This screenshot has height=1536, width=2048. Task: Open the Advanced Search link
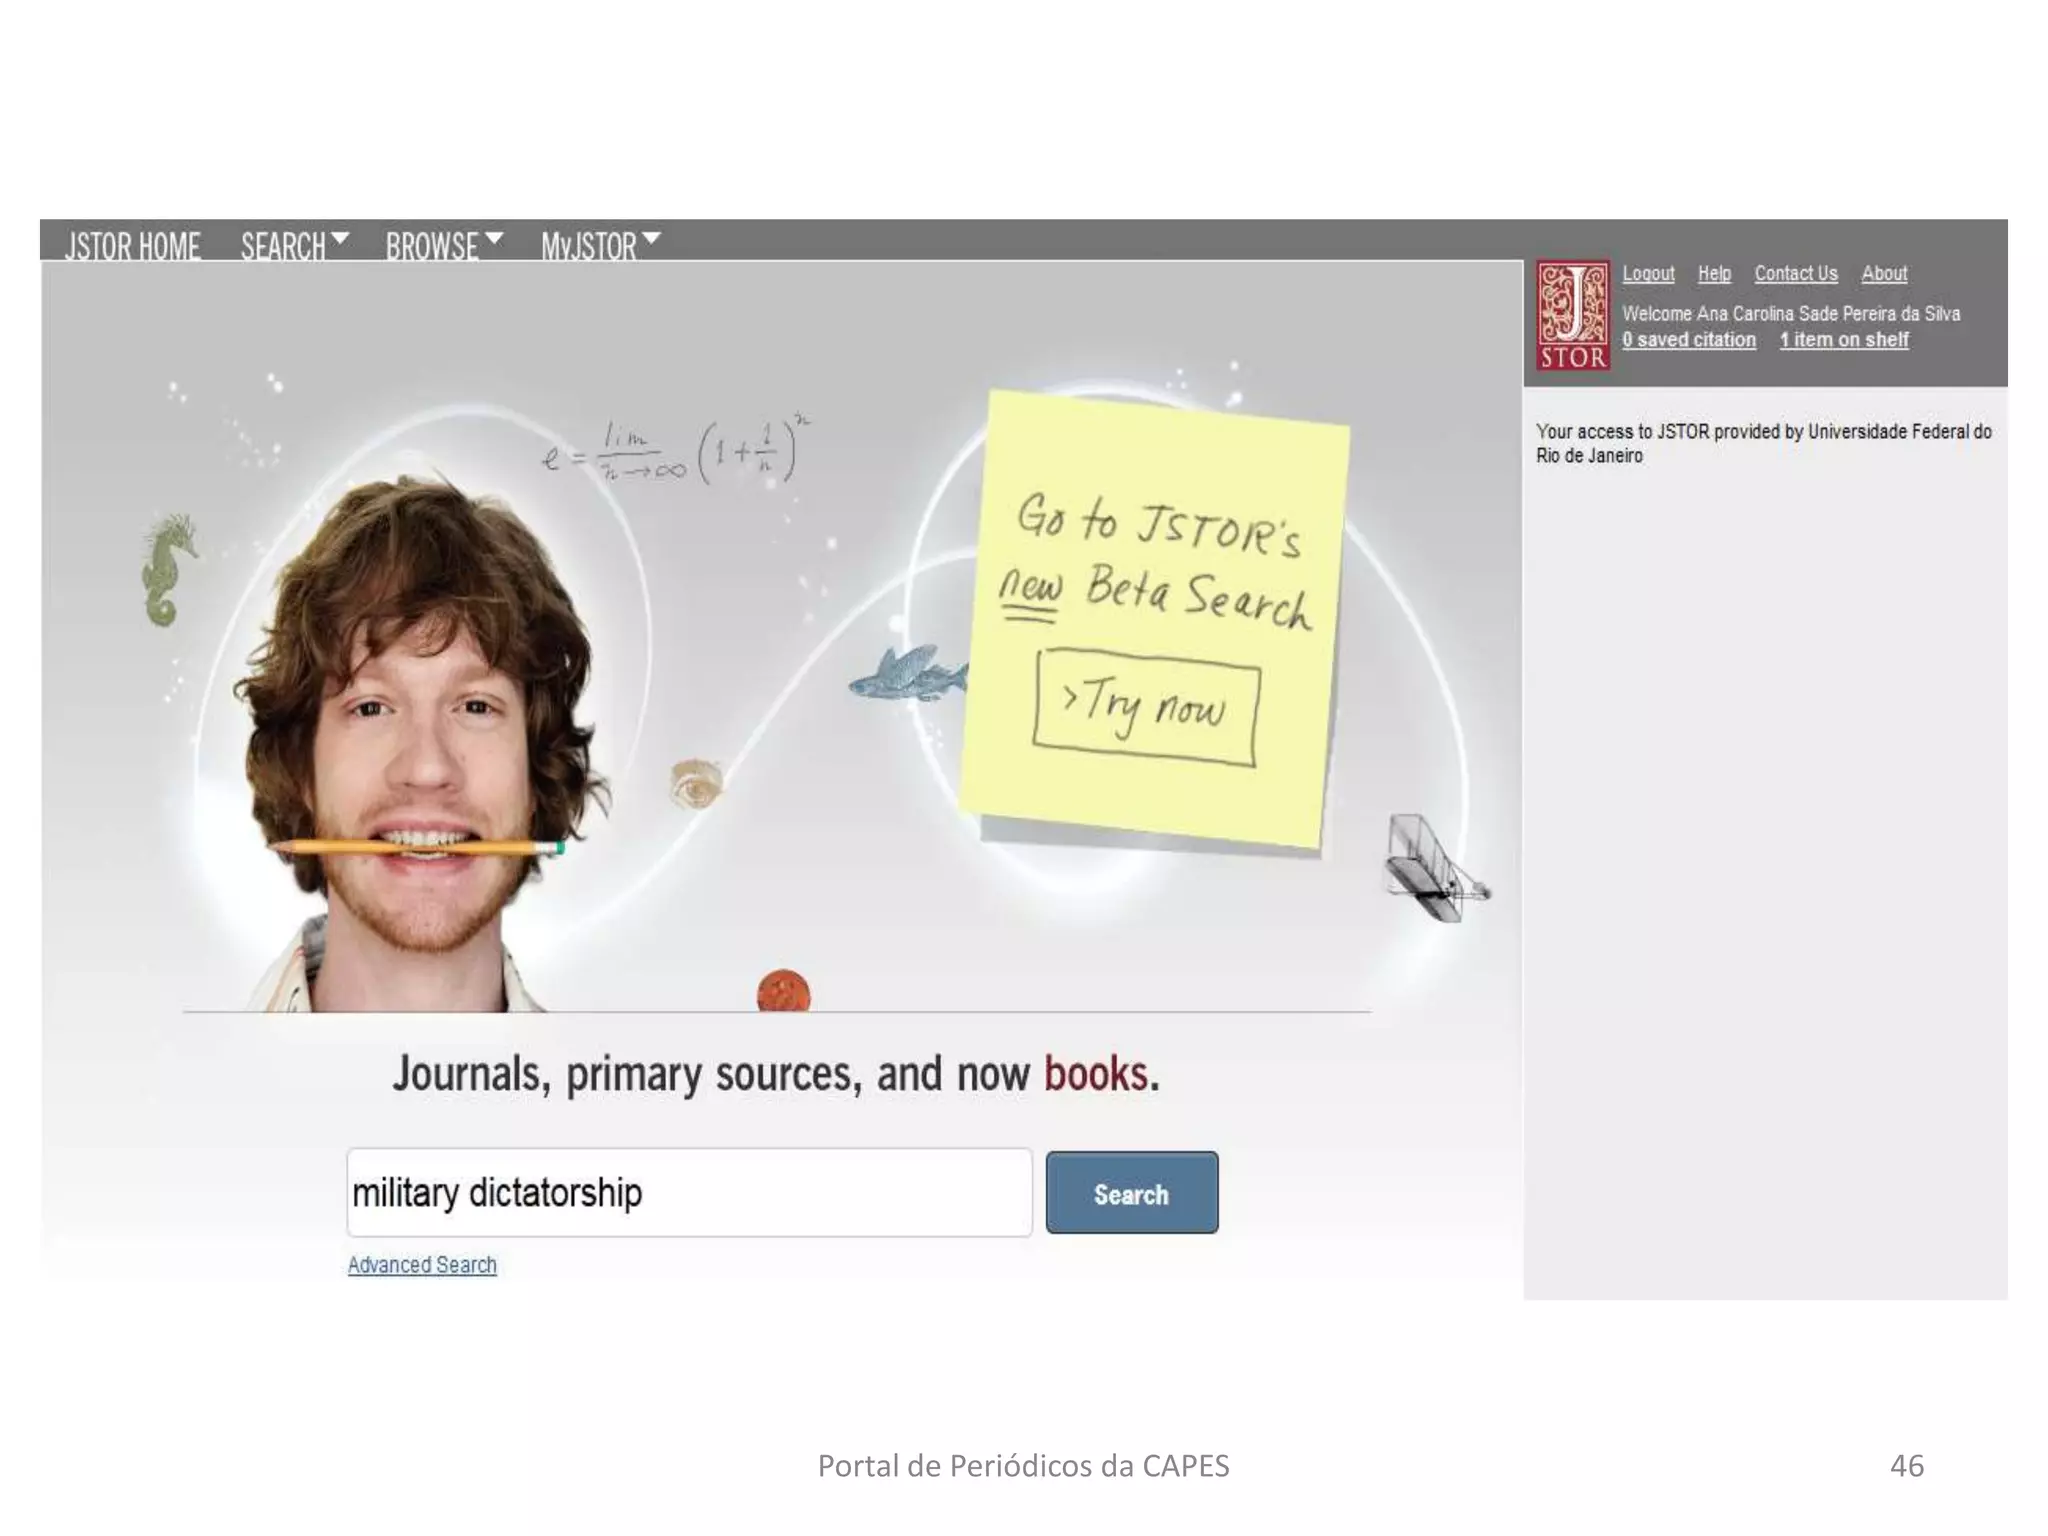(x=422, y=1265)
